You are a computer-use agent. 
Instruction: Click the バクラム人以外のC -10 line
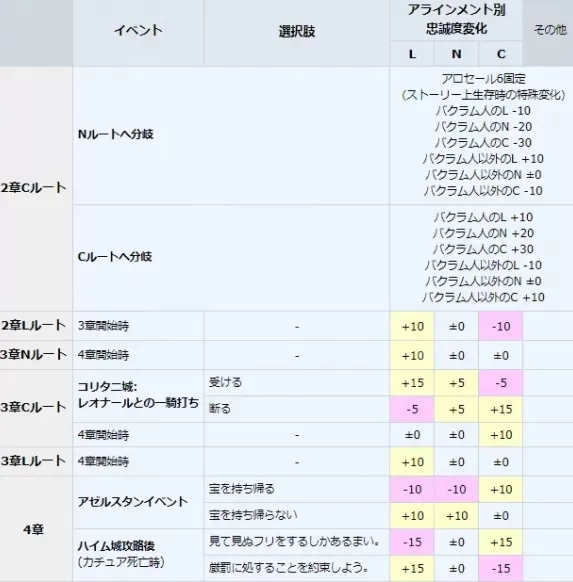483,190
